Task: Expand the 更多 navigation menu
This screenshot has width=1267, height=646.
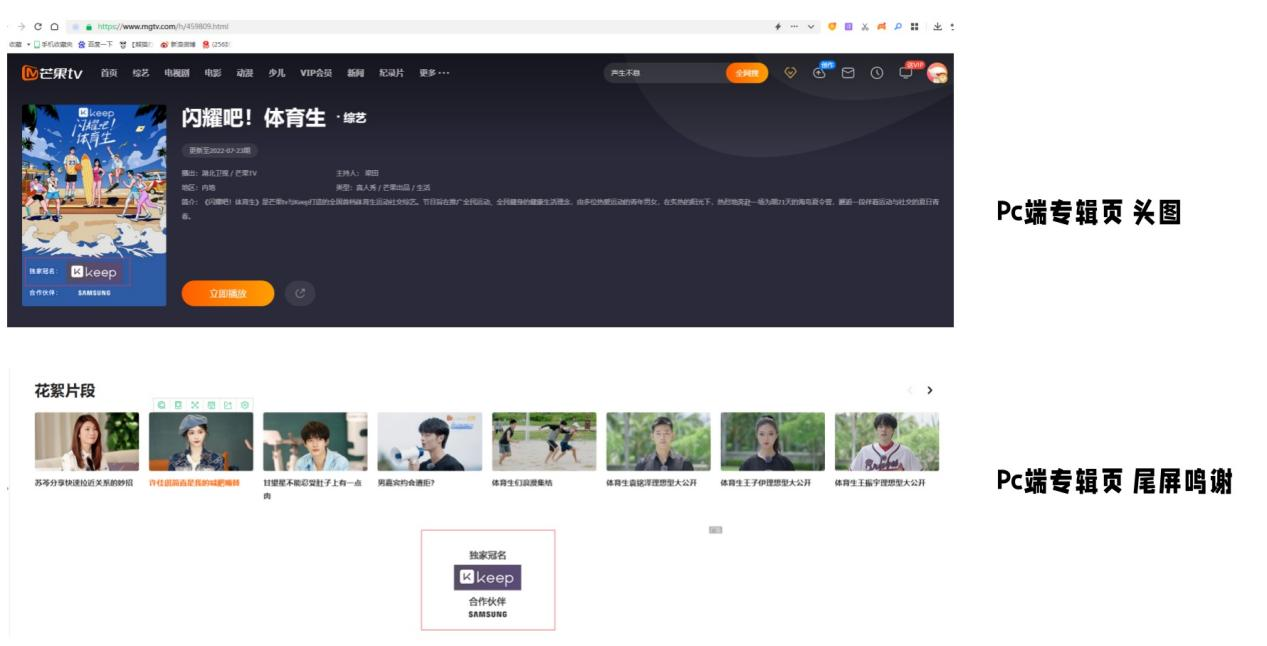Action: 434,73
